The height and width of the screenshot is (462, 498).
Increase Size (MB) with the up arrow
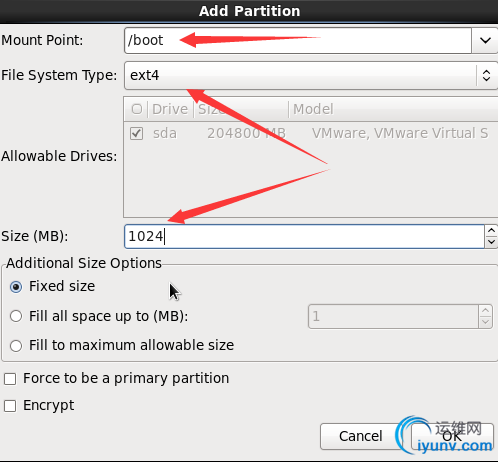coord(491,230)
